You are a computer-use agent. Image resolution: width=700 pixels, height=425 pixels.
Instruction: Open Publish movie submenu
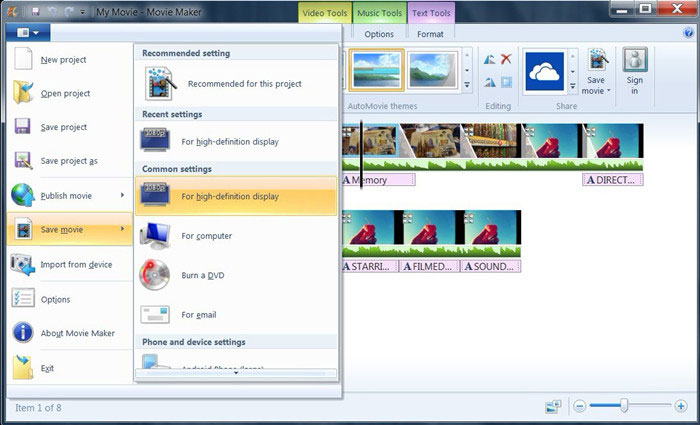70,196
